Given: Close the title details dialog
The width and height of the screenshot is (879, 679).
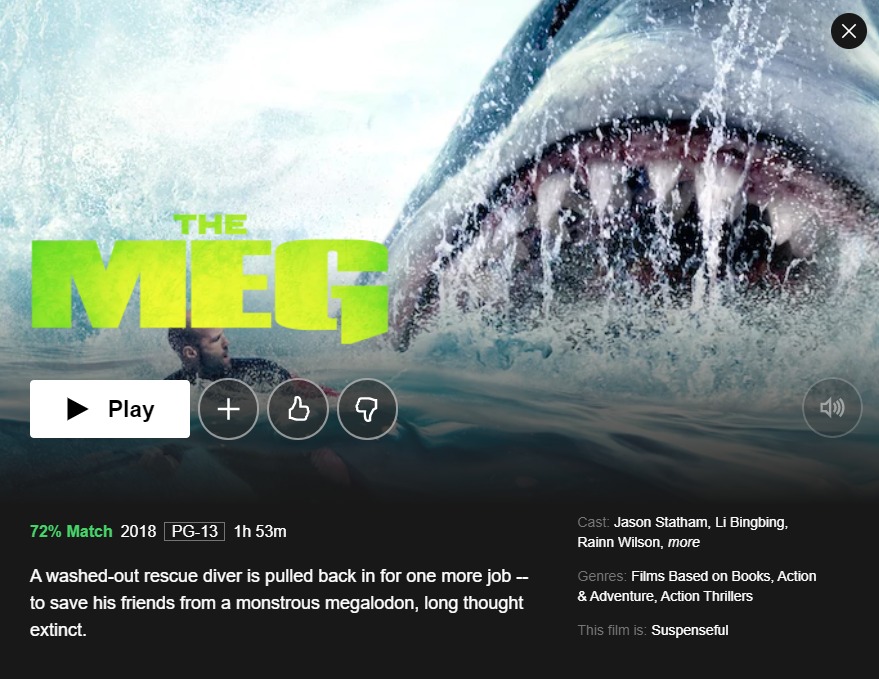Looking at the screenshot, I should pyautogui.click(x=849, y=31).
